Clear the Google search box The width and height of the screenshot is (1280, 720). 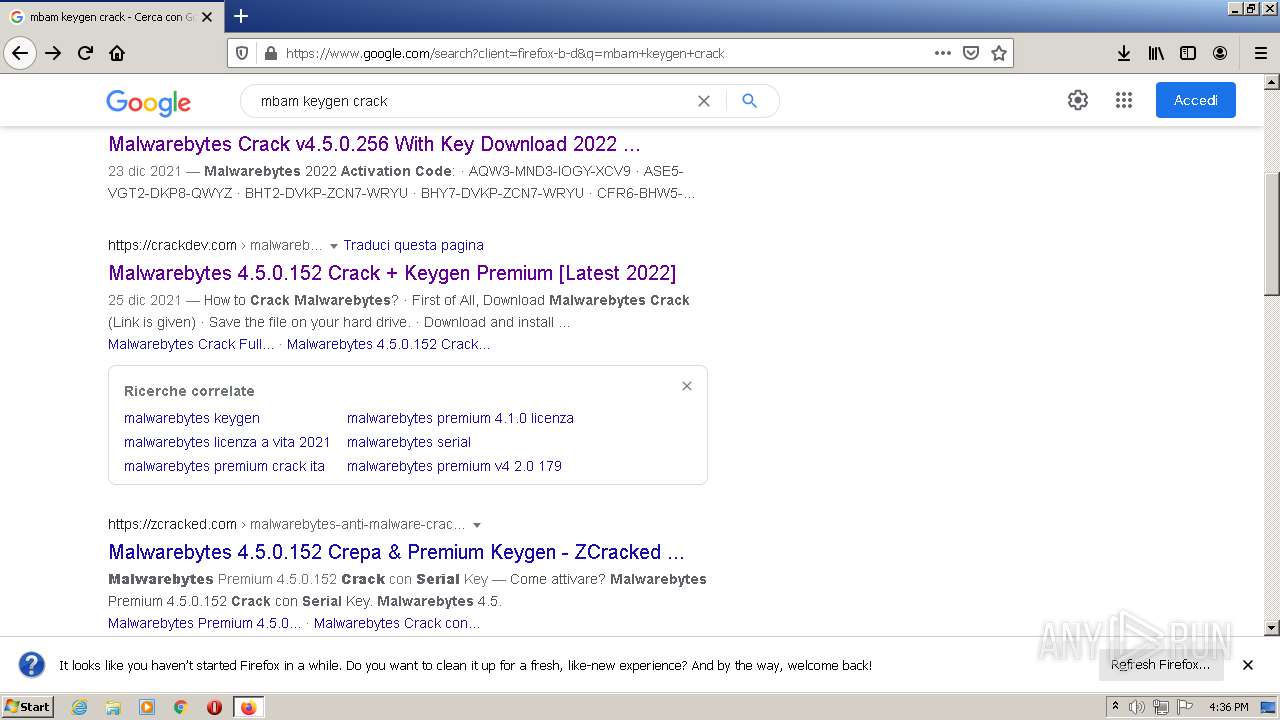[703, 101]
